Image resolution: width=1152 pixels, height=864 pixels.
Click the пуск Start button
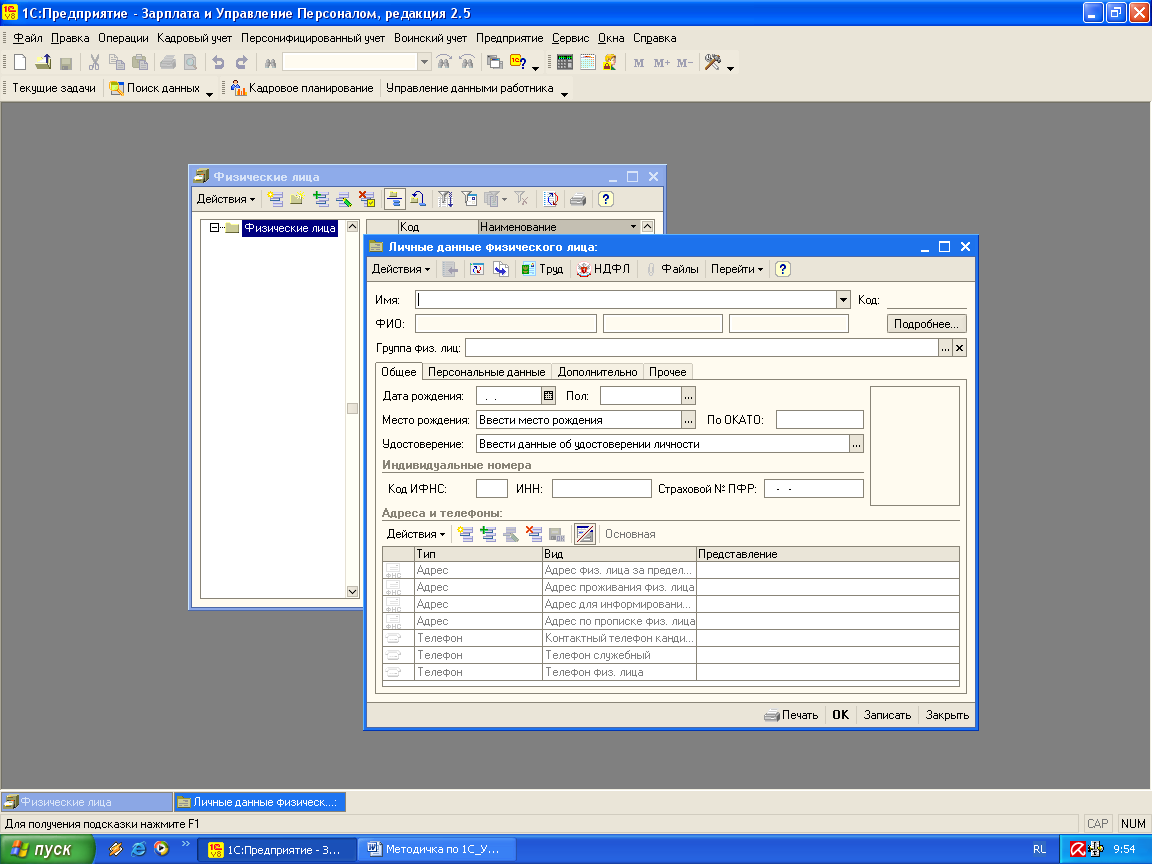47,849
